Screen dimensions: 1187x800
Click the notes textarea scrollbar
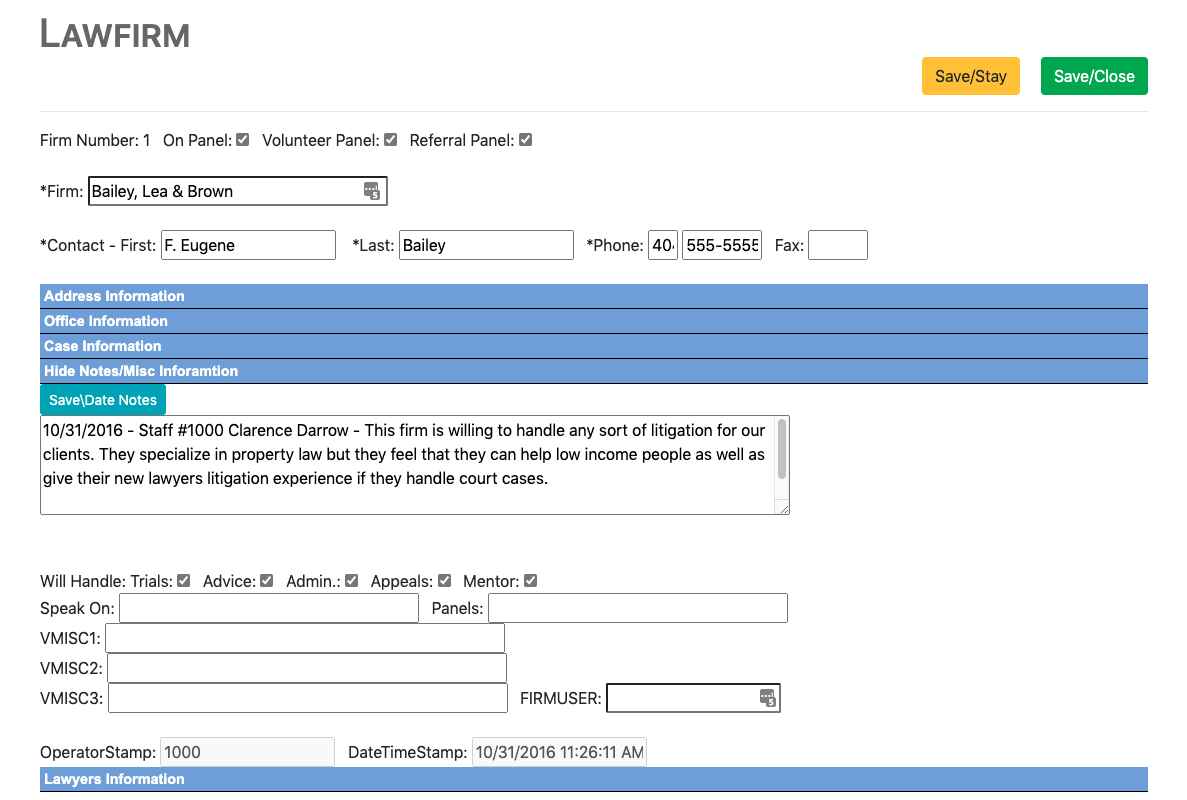tap(782, 450)
